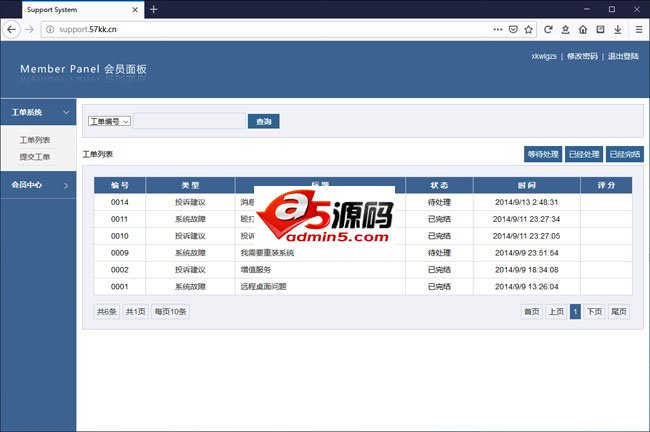Open 修改密码 link in header
The width and height of the screenshot is (650, 432).
click(x=582, y=56)
